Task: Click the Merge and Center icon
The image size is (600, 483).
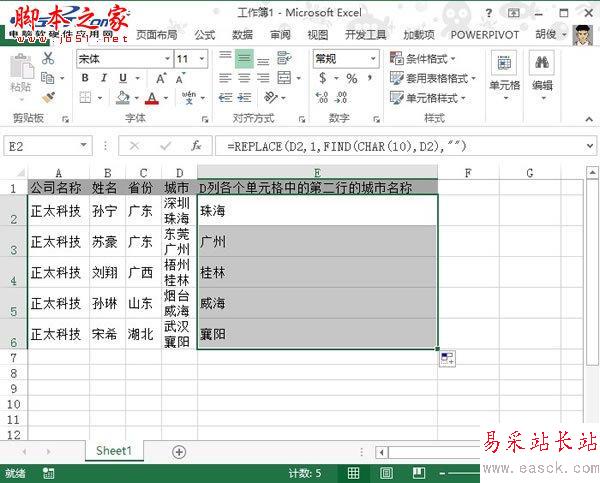Action: 284,78
